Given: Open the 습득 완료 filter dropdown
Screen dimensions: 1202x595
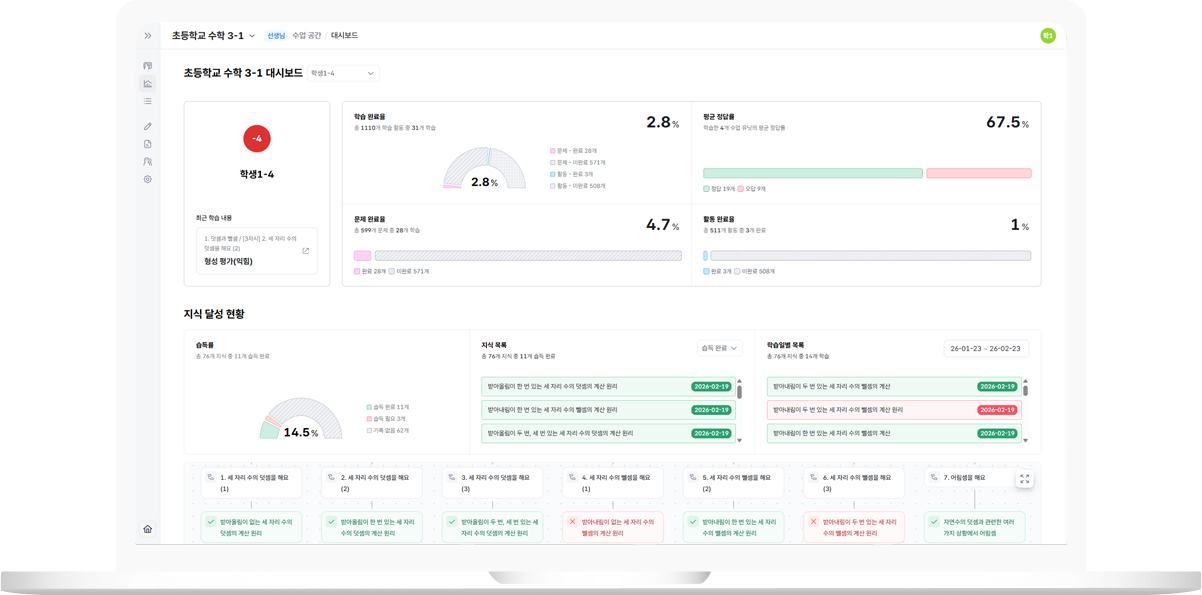Looking at the screenshot, I should coord(719,348).
